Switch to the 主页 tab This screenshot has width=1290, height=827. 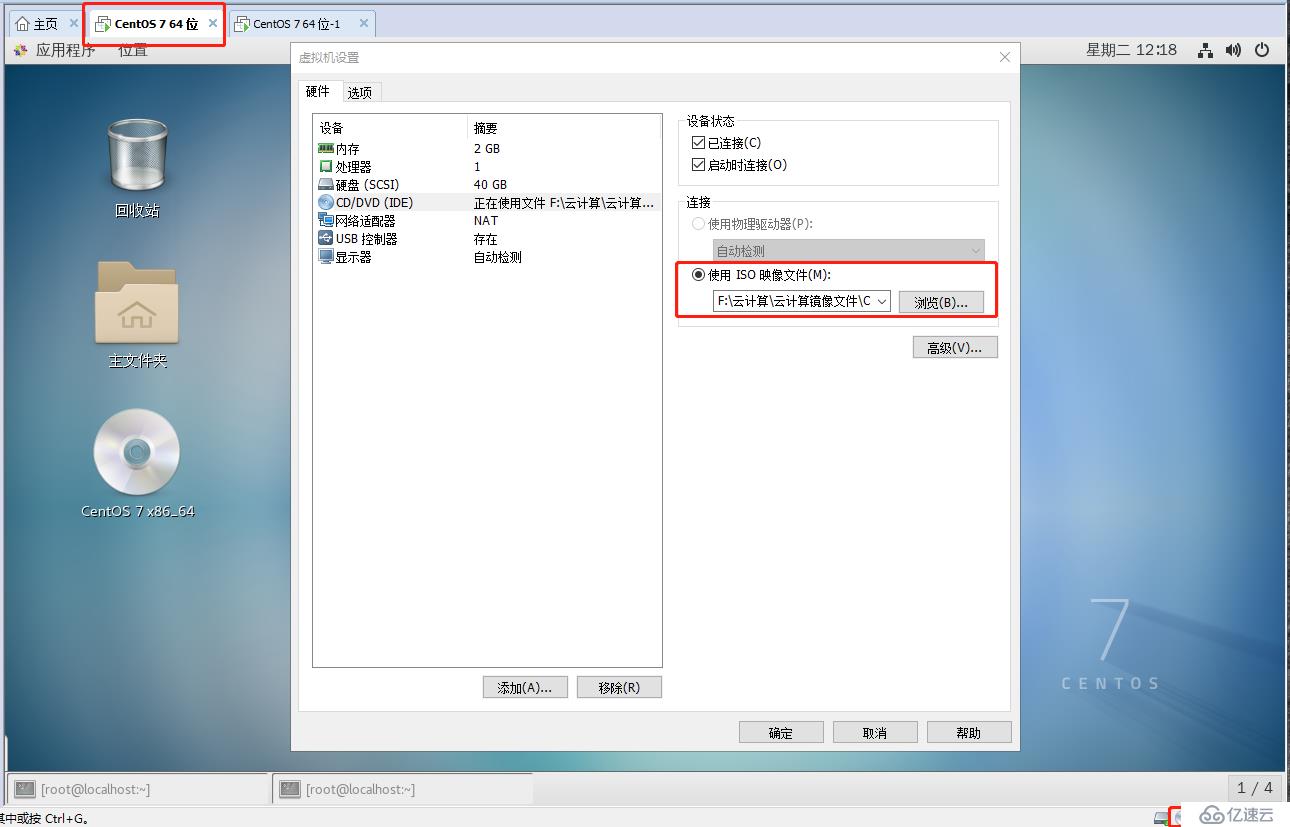tap(46, 23)
